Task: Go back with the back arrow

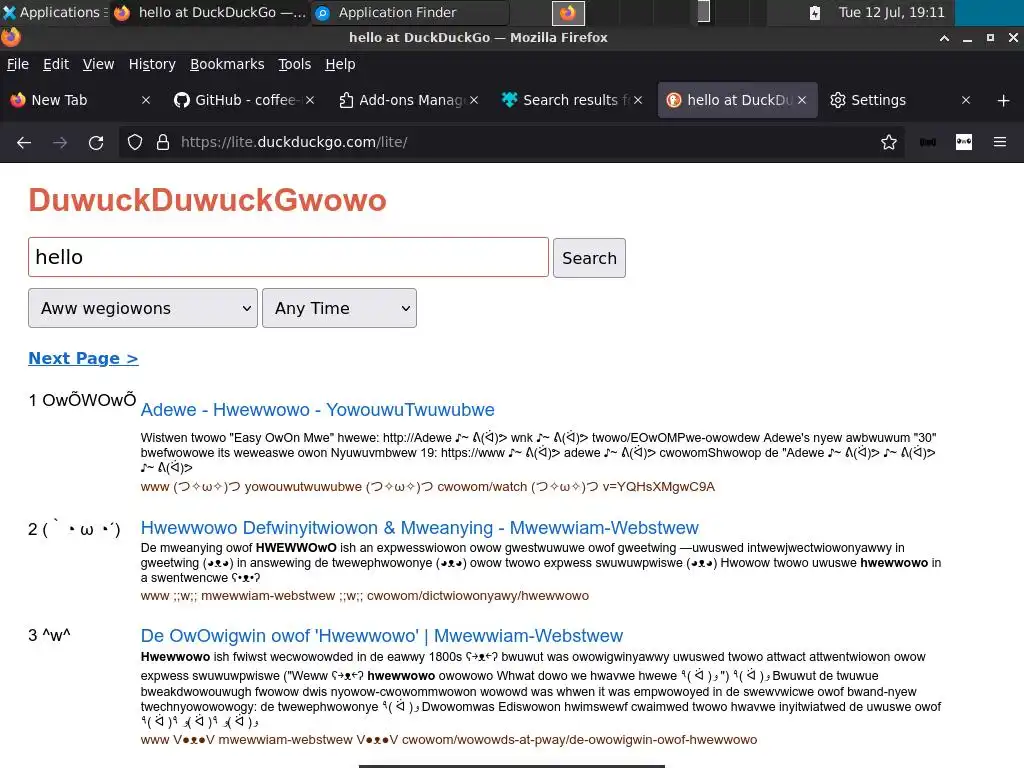Action: coord(24,142)
